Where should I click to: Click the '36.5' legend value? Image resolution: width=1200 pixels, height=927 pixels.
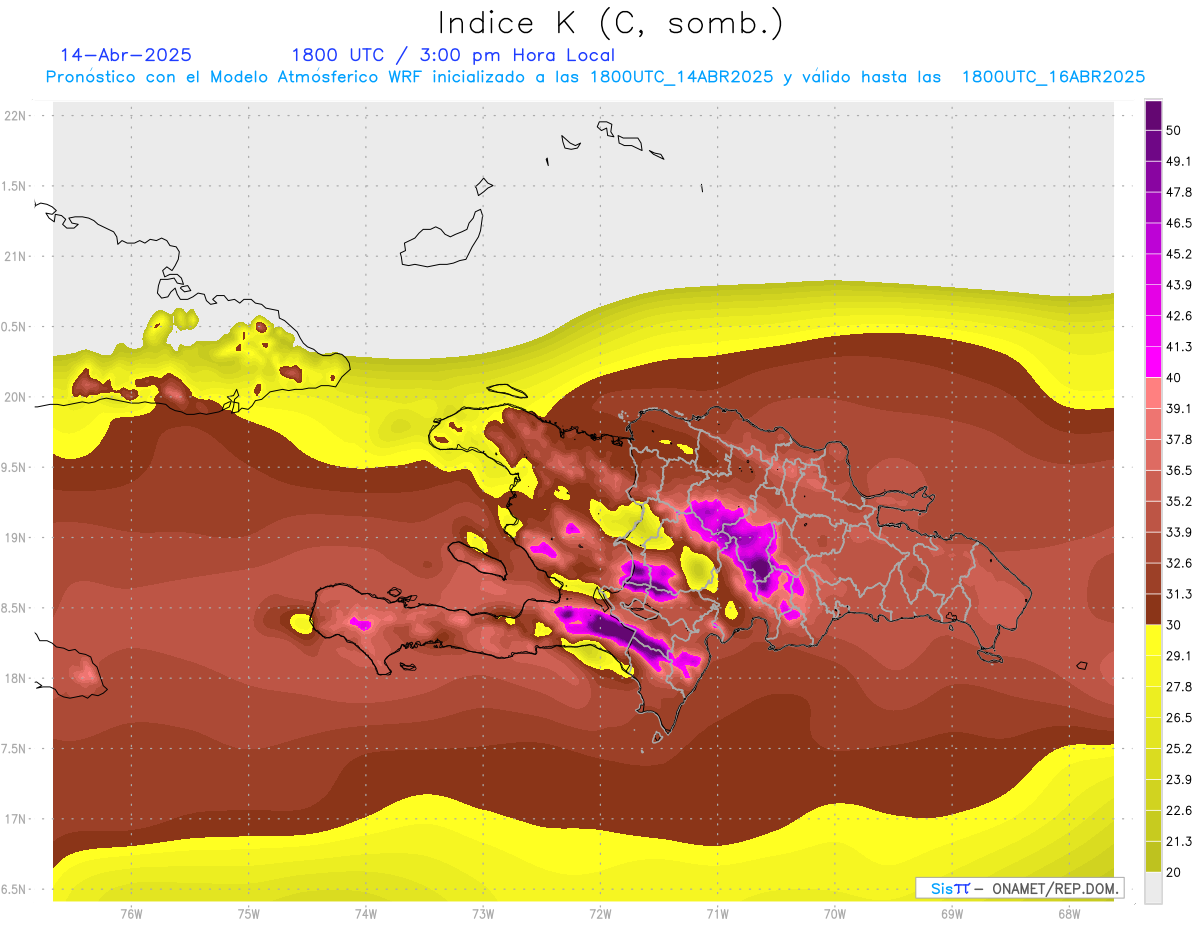click(1178, 470)
